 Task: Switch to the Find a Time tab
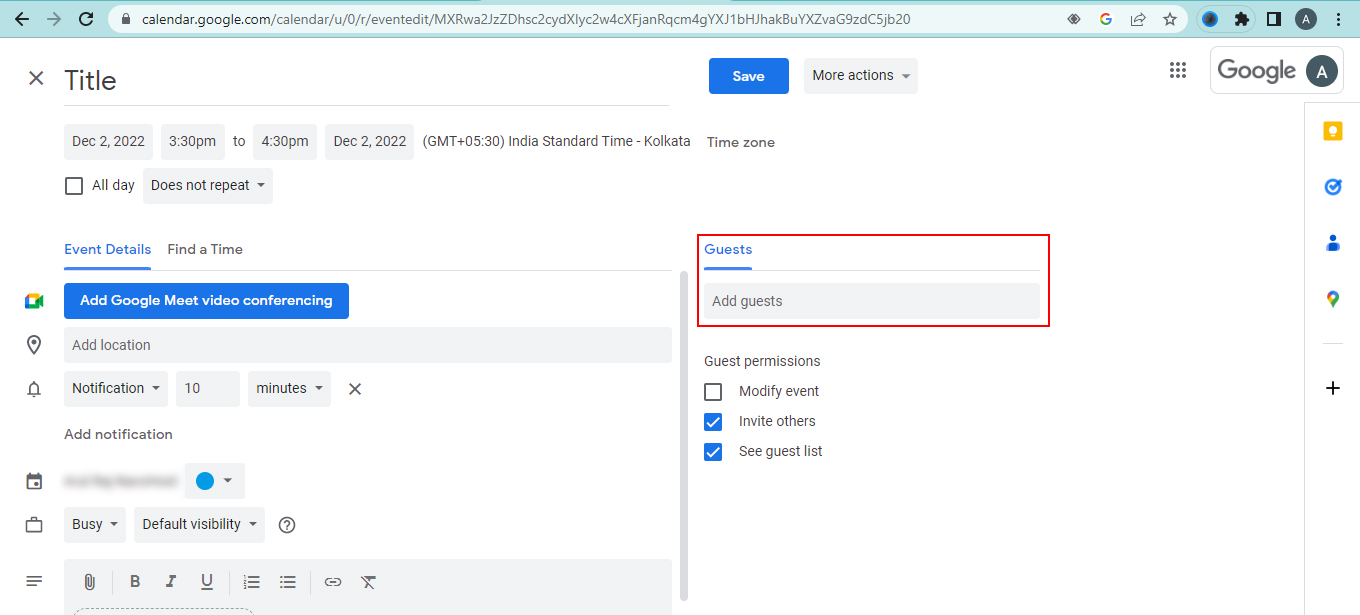(205, 249)
